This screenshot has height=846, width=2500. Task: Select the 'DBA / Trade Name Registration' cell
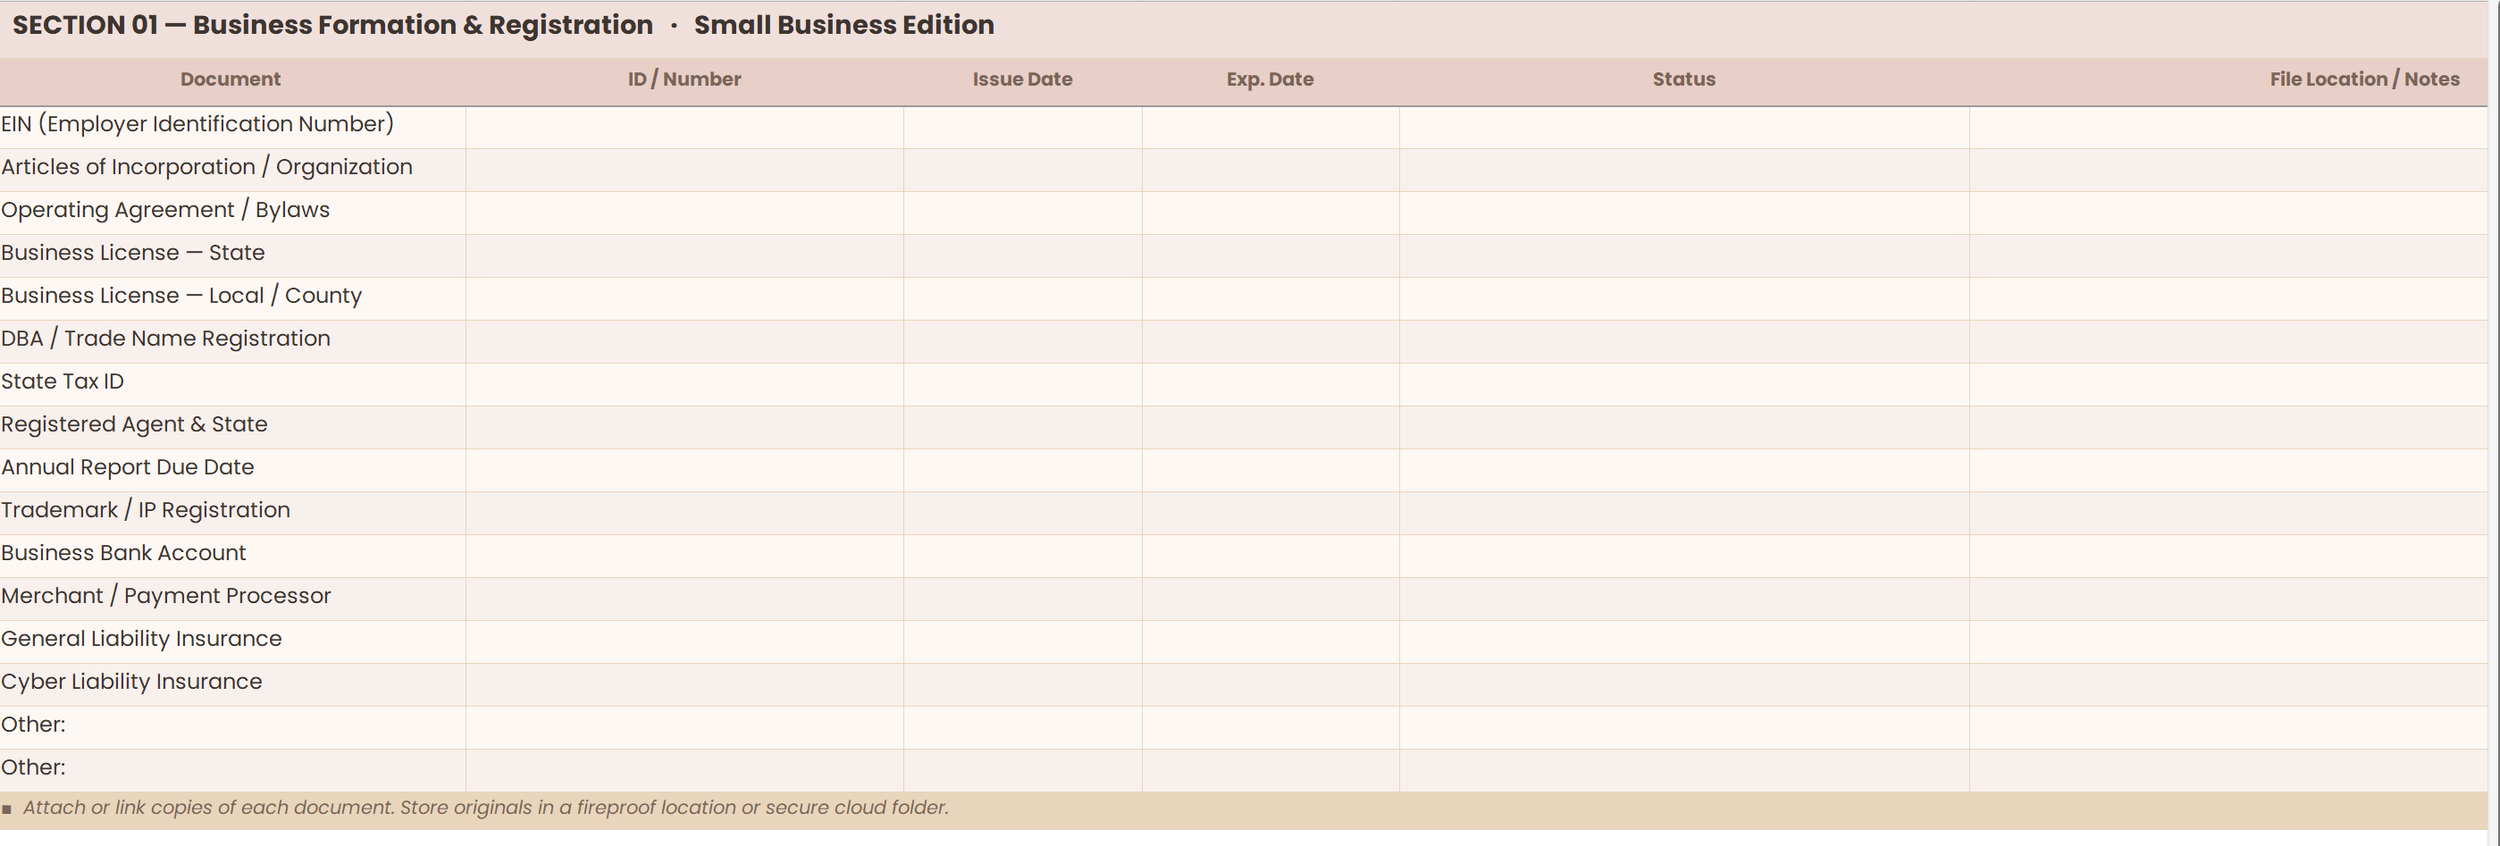[x=232, y=342]
